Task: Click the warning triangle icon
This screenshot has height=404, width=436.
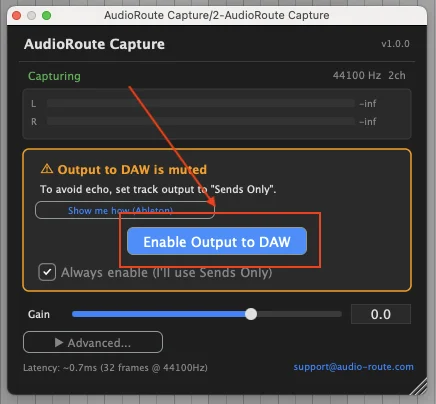Action: (x=47, y=169)
